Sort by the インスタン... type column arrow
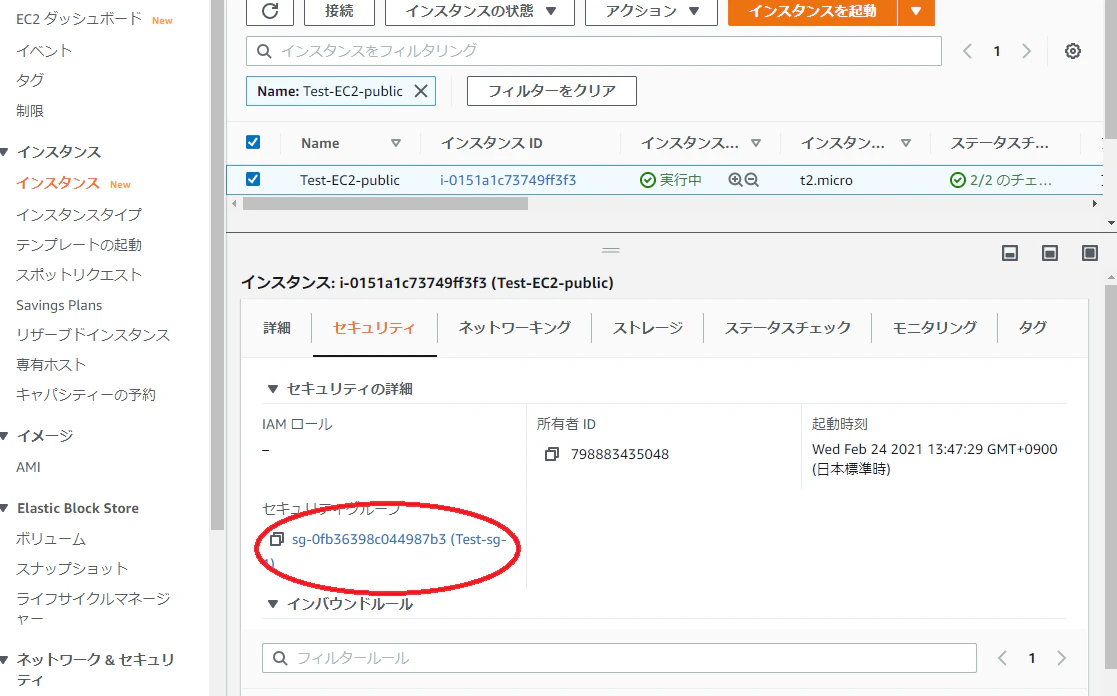1117x696 pixels. pos(905,143)
